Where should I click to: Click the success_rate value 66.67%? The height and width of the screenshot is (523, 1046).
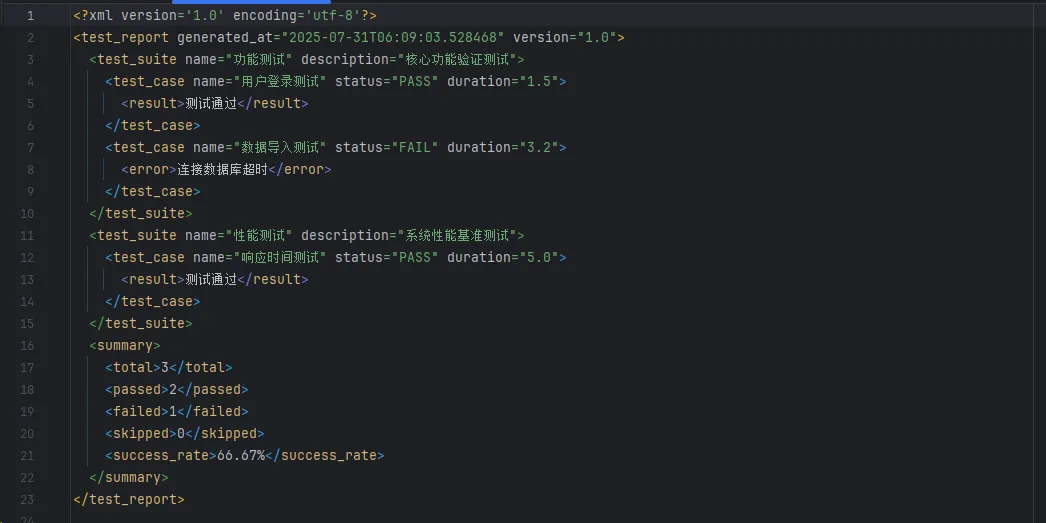pos(241,456)
